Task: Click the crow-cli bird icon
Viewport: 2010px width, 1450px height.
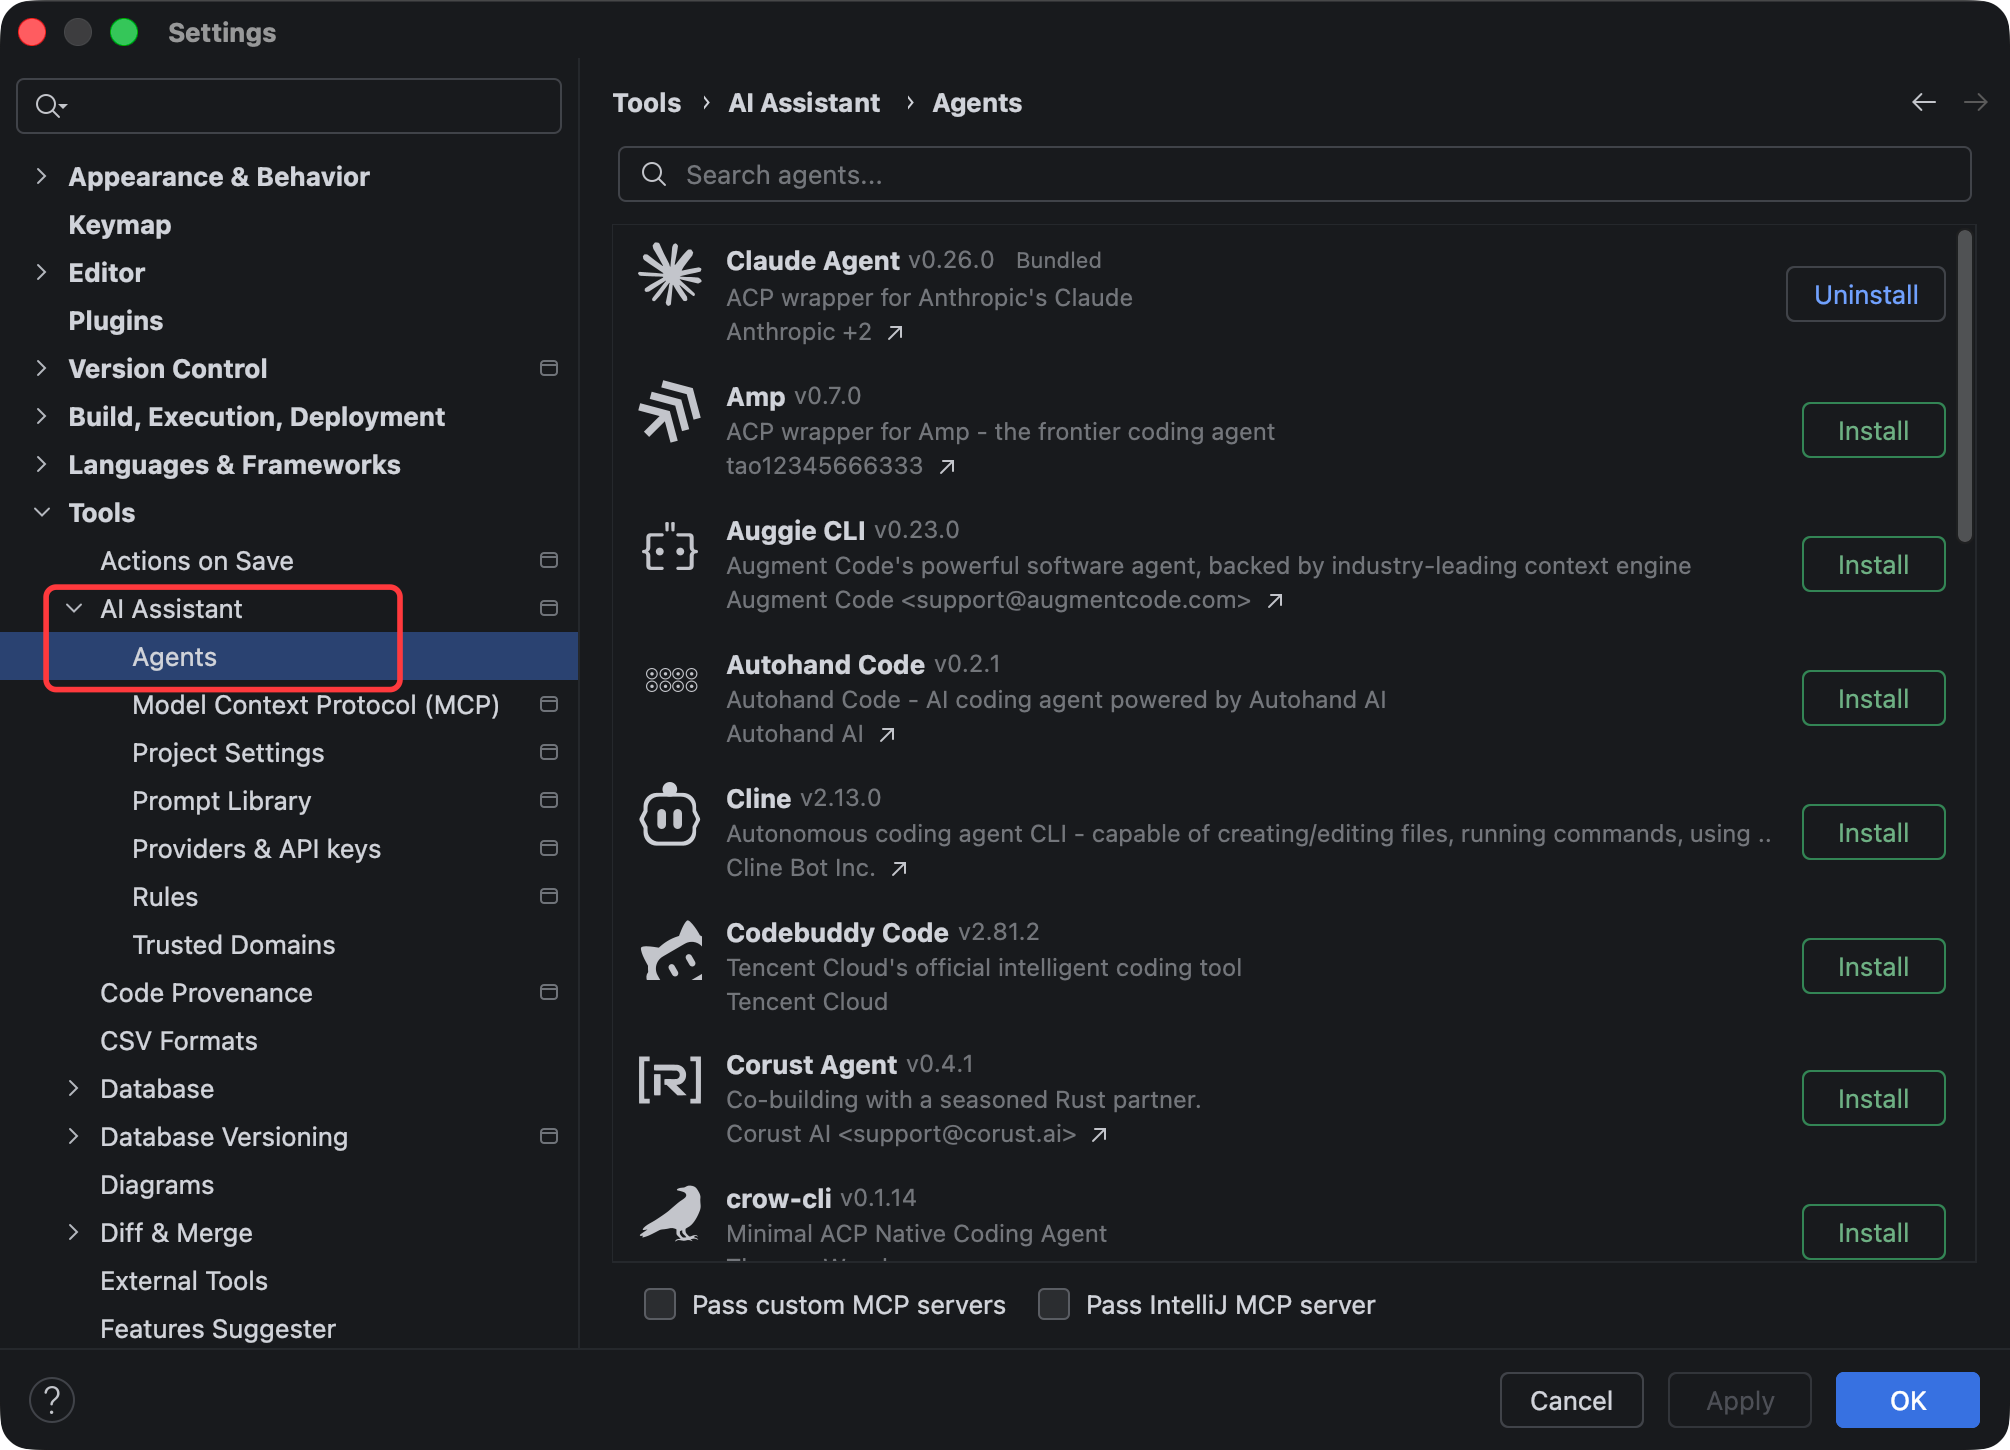Action: 670,1214
